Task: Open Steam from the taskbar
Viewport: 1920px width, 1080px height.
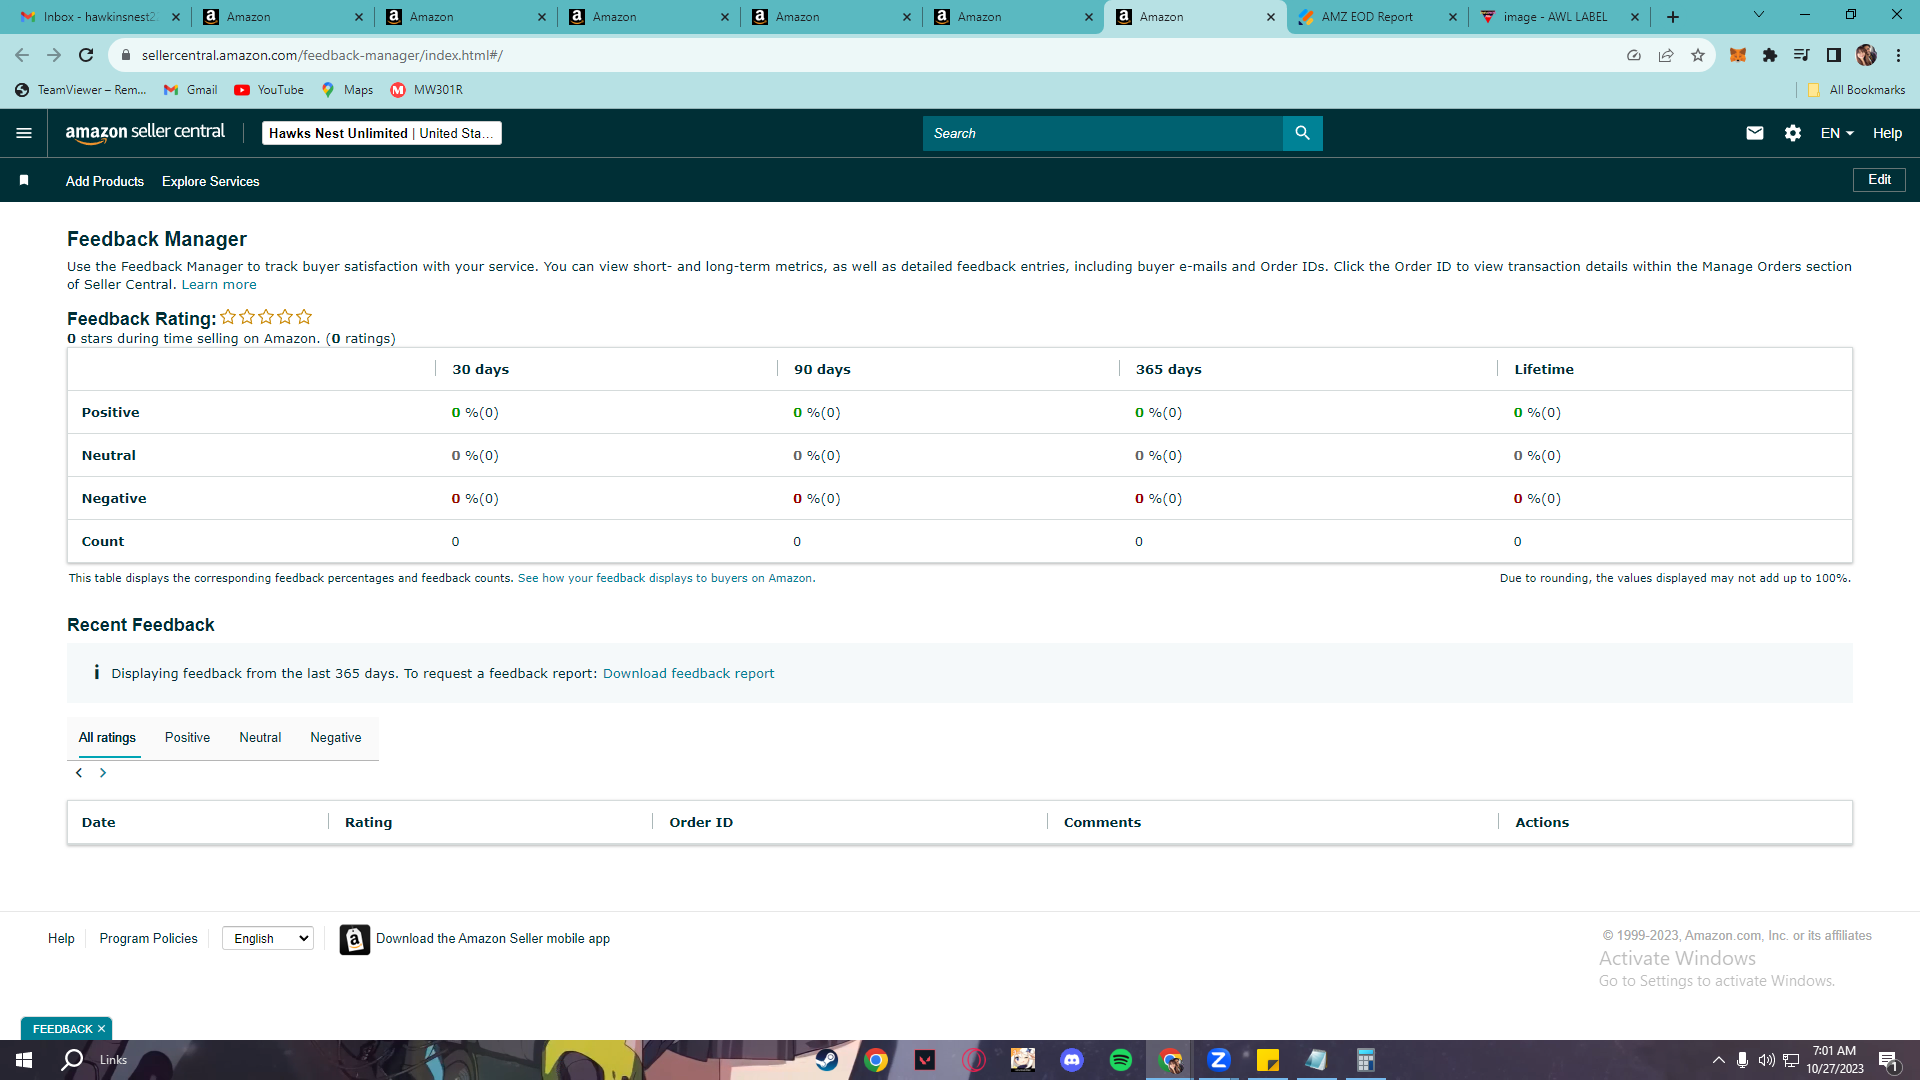Action: 827,1060
